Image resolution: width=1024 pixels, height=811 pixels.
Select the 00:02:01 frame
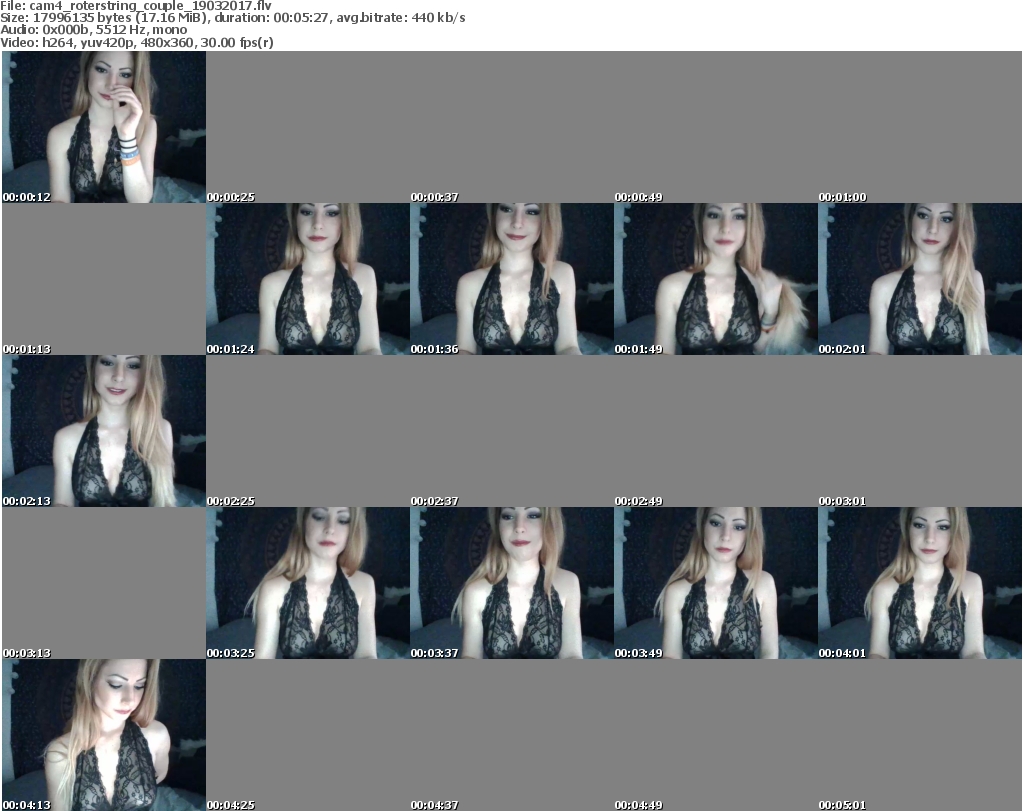pos(920,279)
